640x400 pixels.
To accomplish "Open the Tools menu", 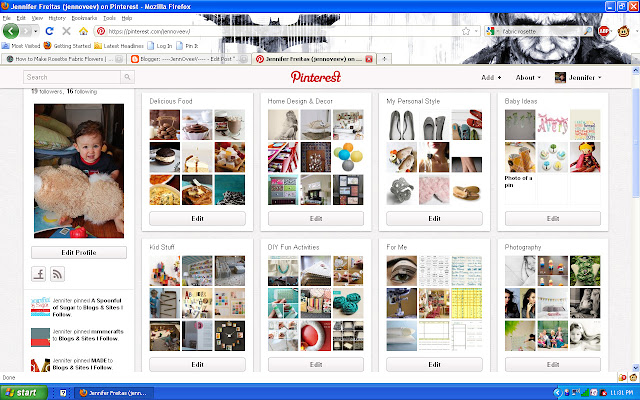I will [109, 18].
